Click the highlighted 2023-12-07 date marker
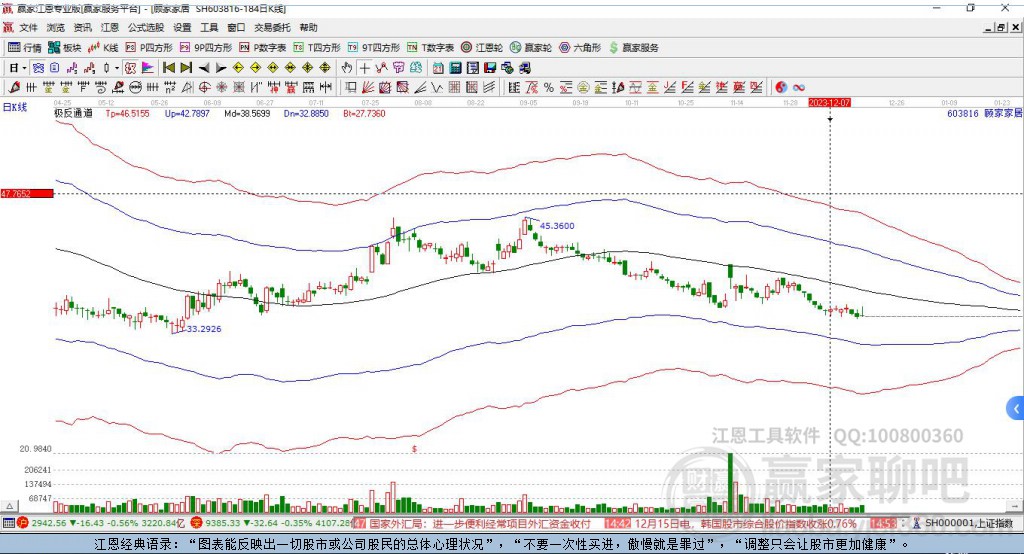Image resolution: width=1024 pixels, height=554 pixels. pos(829,103)
